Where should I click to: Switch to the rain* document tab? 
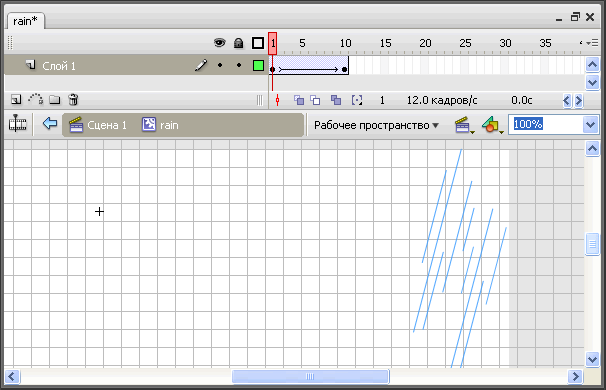tap(26, 21)
